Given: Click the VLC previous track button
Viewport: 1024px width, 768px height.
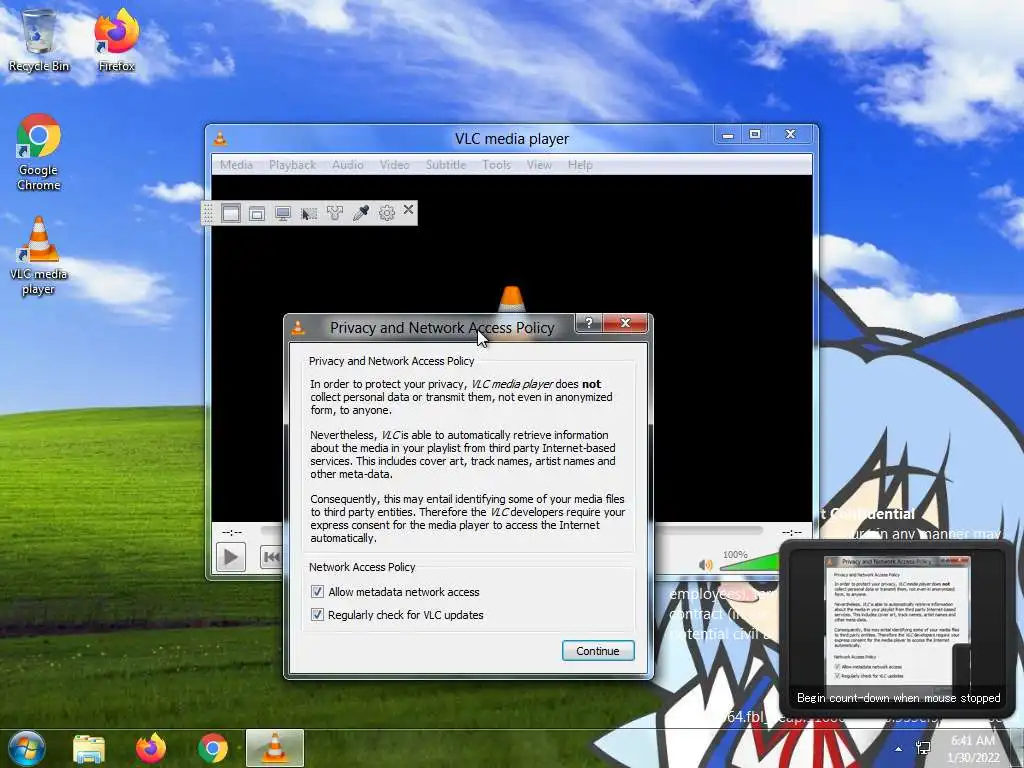Looking at the screenshot, I should click(x=271, y=557).
